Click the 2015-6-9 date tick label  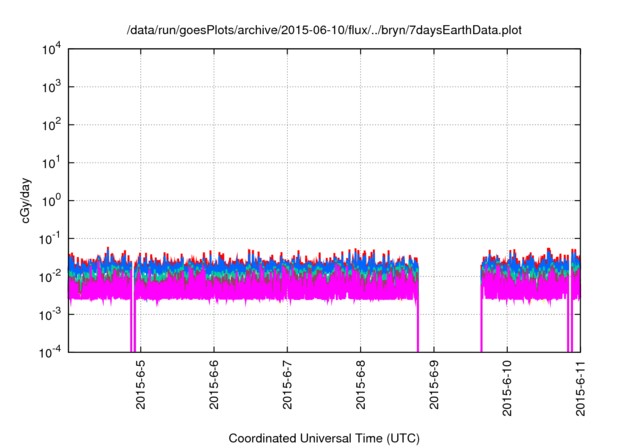coord(434,385)
